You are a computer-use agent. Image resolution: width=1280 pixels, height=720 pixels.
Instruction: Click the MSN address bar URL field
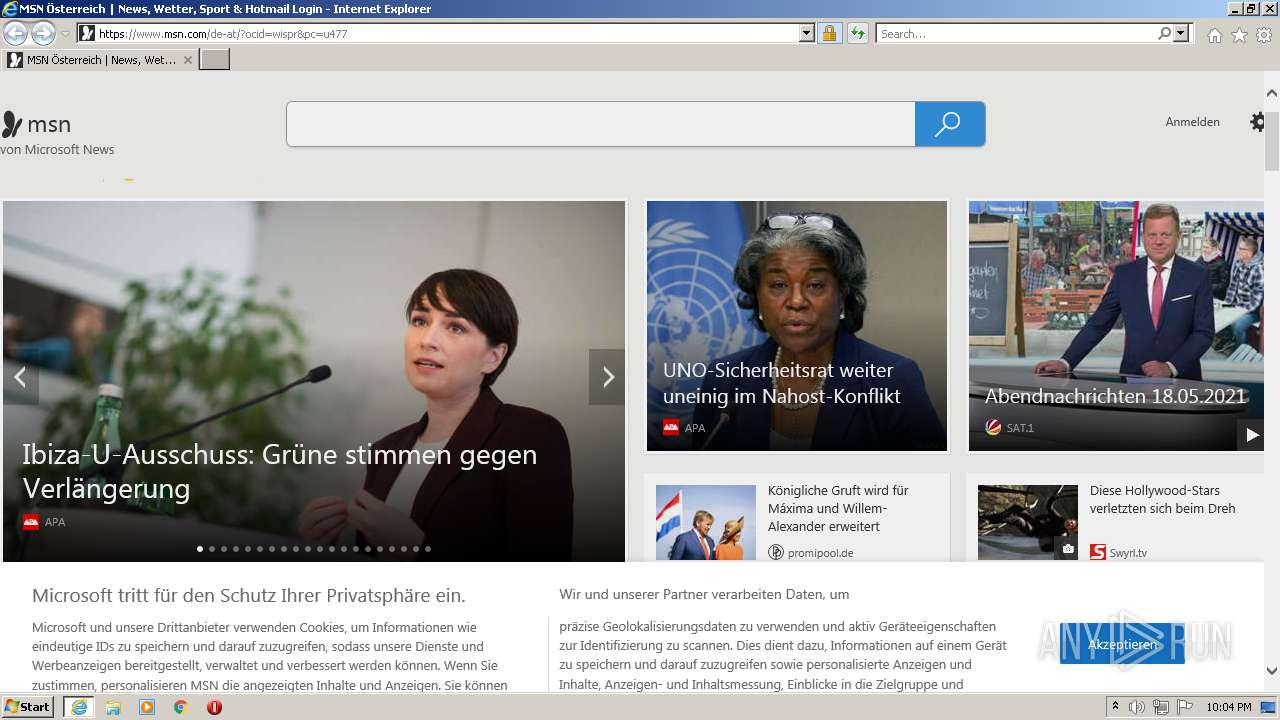(x=447, y=34)
